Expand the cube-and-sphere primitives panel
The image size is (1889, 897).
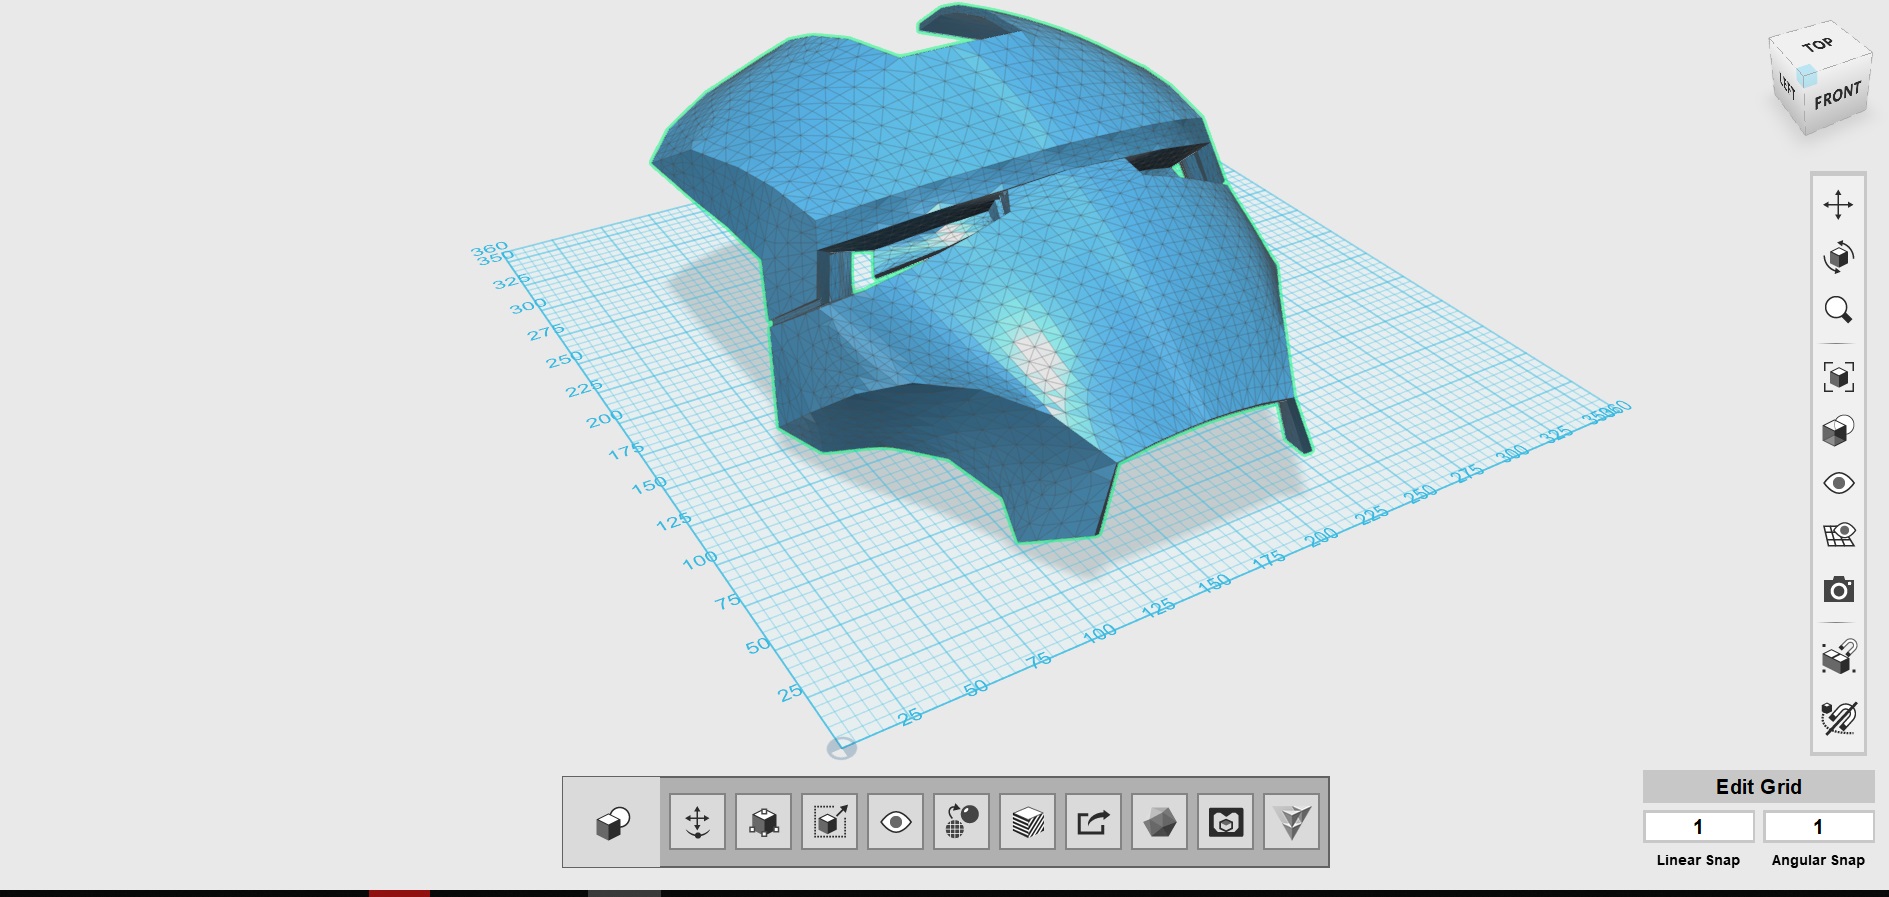pos(611,822)
